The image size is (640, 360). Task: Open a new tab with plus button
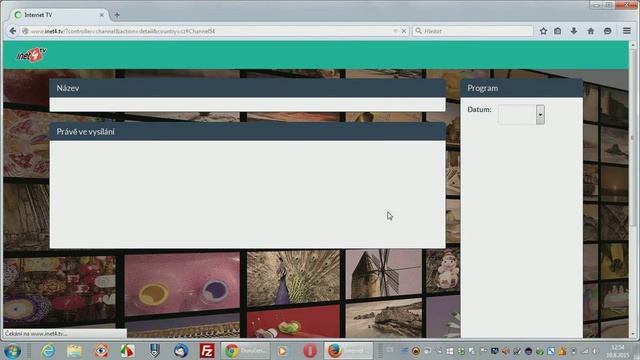coord(117,15)
